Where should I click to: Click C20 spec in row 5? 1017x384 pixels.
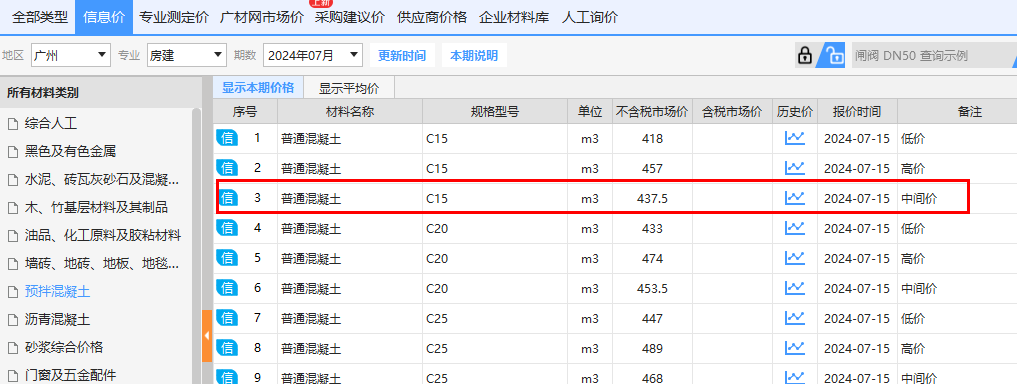pos(437,259)
